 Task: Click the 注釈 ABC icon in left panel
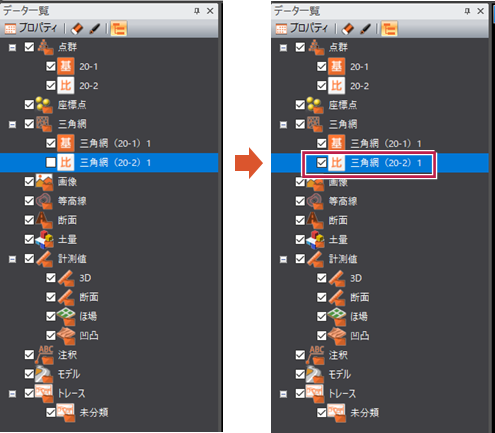45,355
